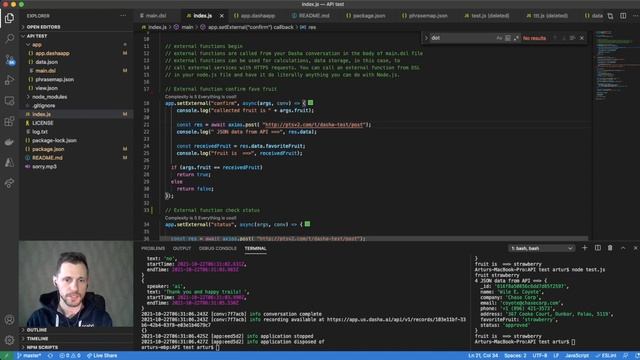Split the editor to the right
This screenshot has height=360, width=640.
pyautogui.click(x=623, y=16)
